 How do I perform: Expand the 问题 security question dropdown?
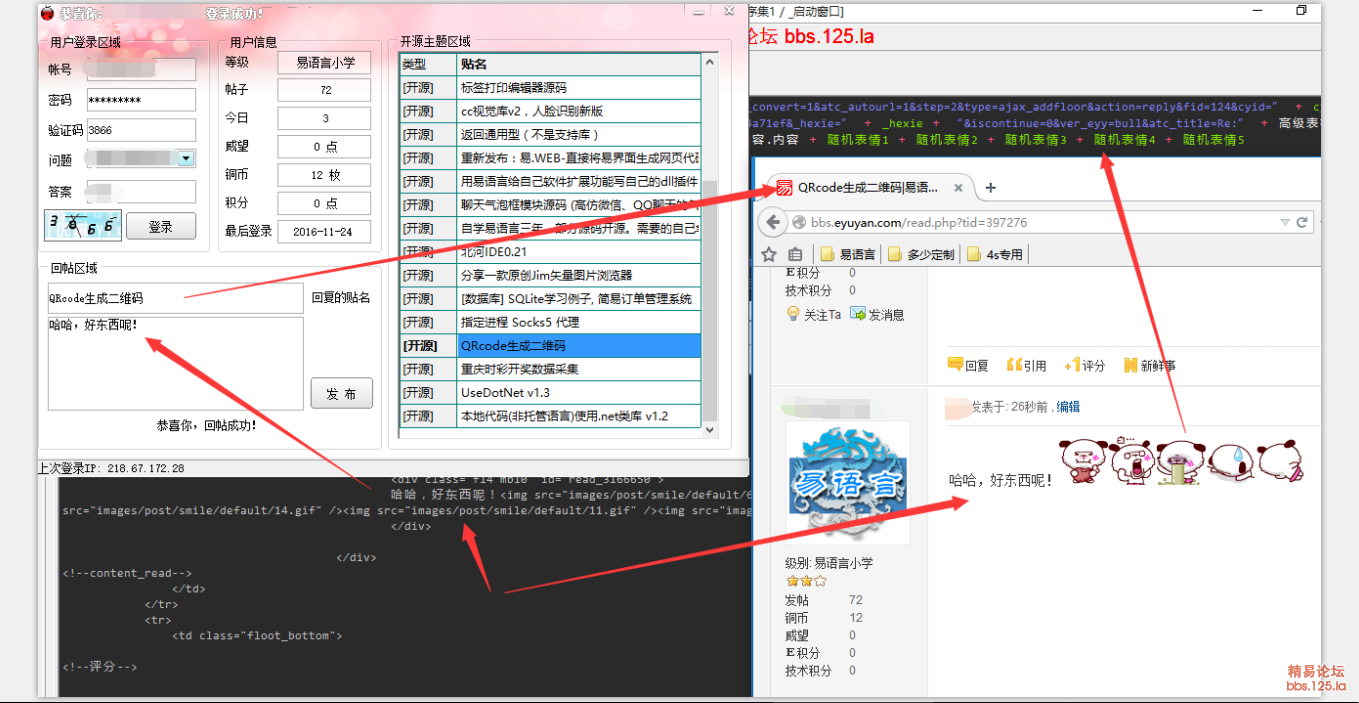[x=185, y=159]
